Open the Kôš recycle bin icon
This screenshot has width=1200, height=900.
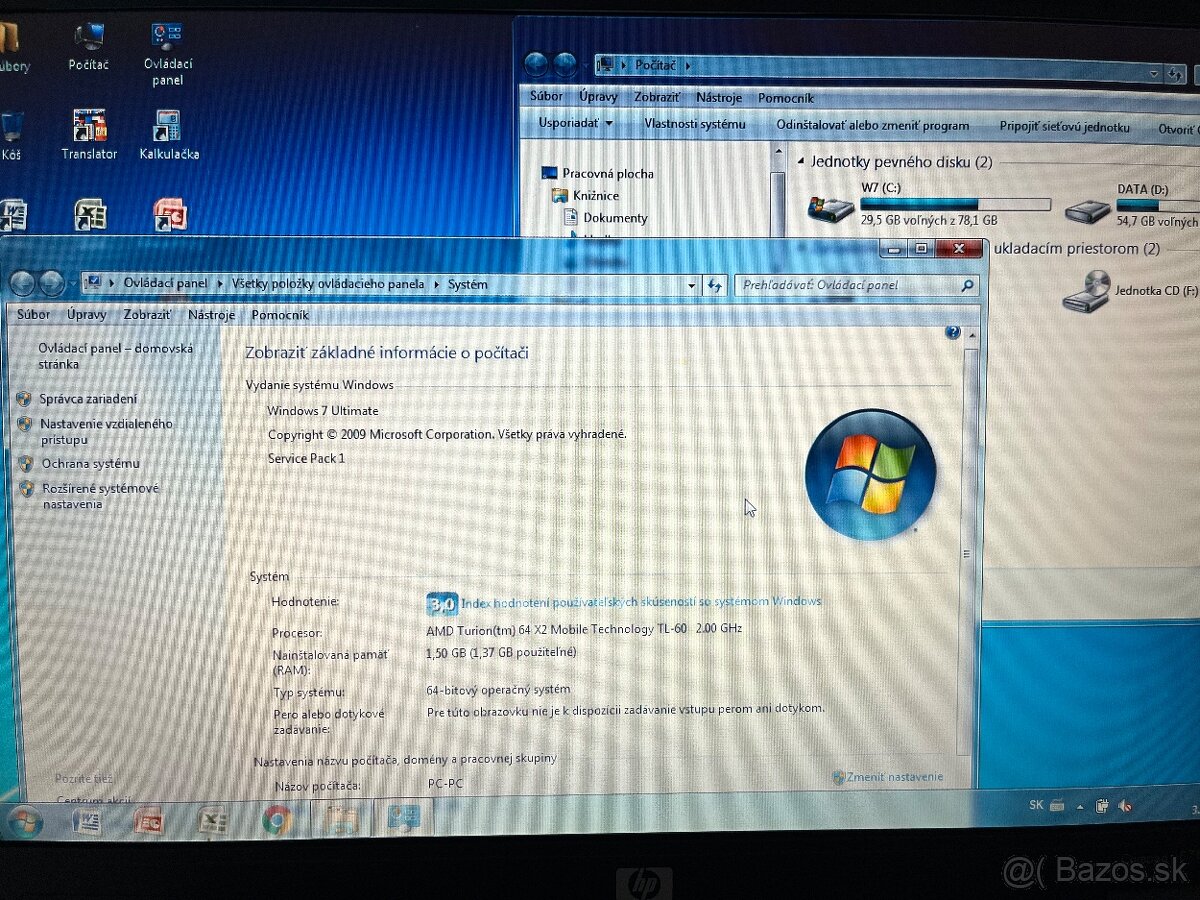tap(11, 135)
